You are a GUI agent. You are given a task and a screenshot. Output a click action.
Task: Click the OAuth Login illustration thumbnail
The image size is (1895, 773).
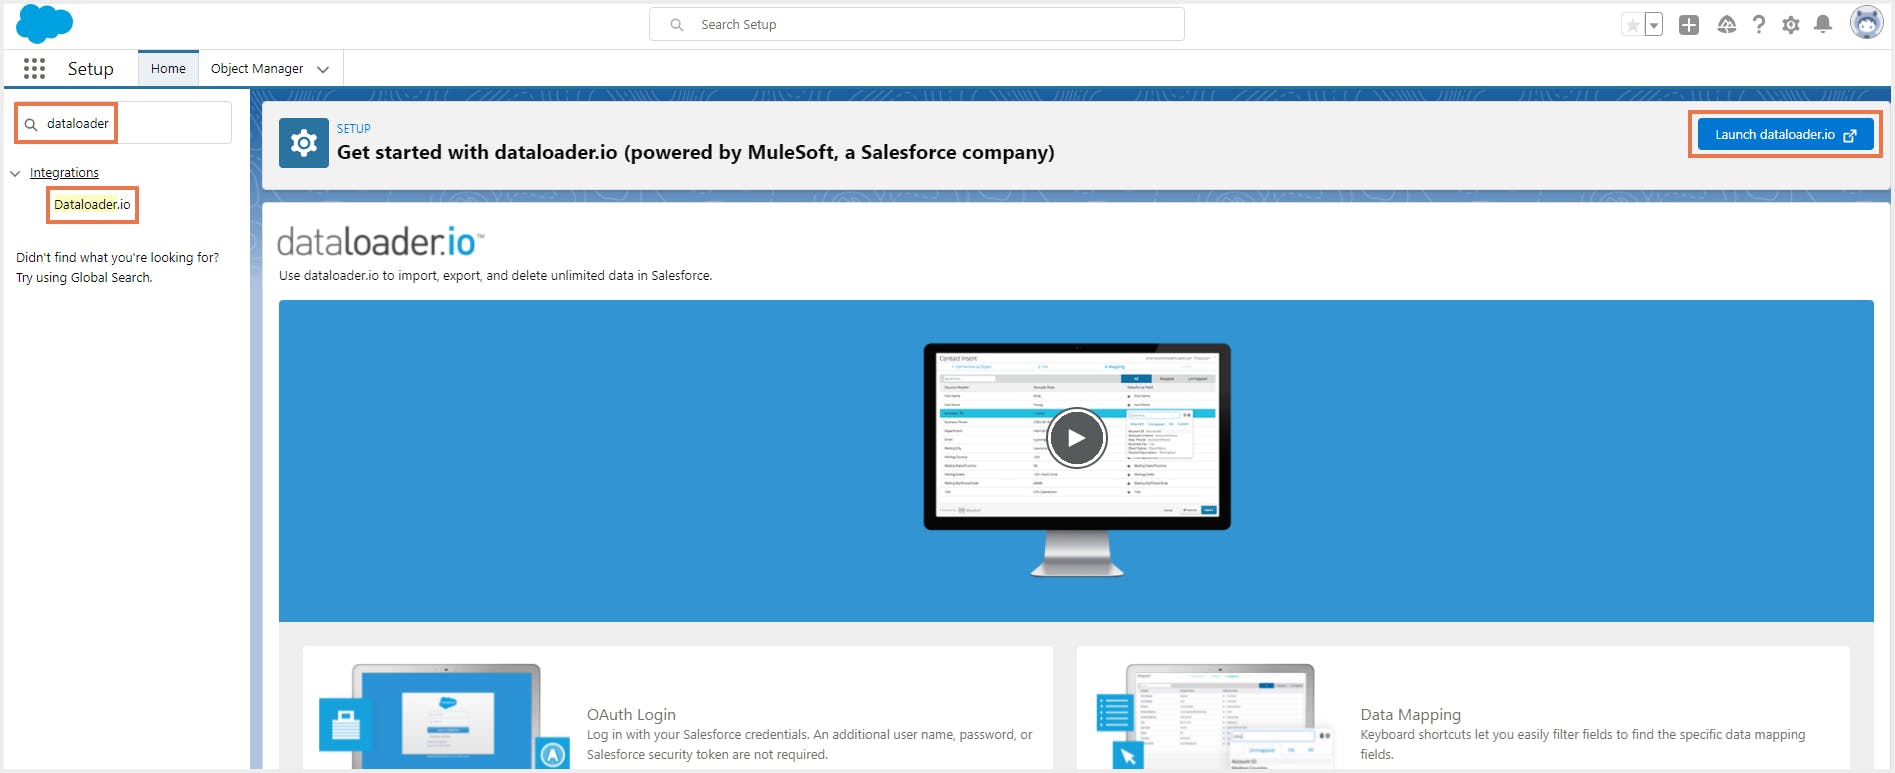tap(444, 716)
